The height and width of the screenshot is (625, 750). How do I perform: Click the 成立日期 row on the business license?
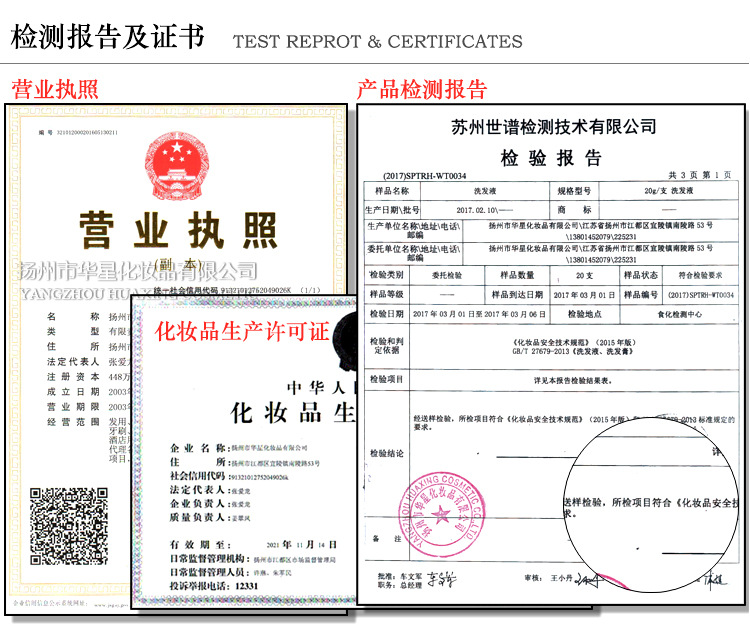coord(88,392)
